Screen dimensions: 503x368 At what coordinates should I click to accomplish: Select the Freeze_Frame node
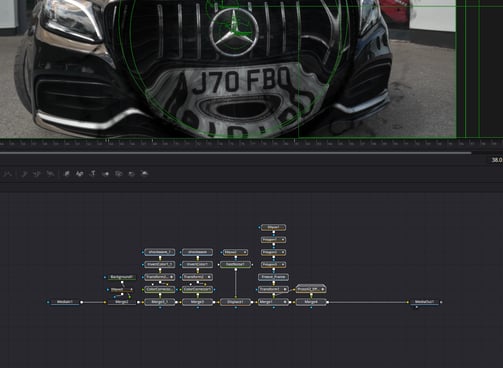[273, 277]
